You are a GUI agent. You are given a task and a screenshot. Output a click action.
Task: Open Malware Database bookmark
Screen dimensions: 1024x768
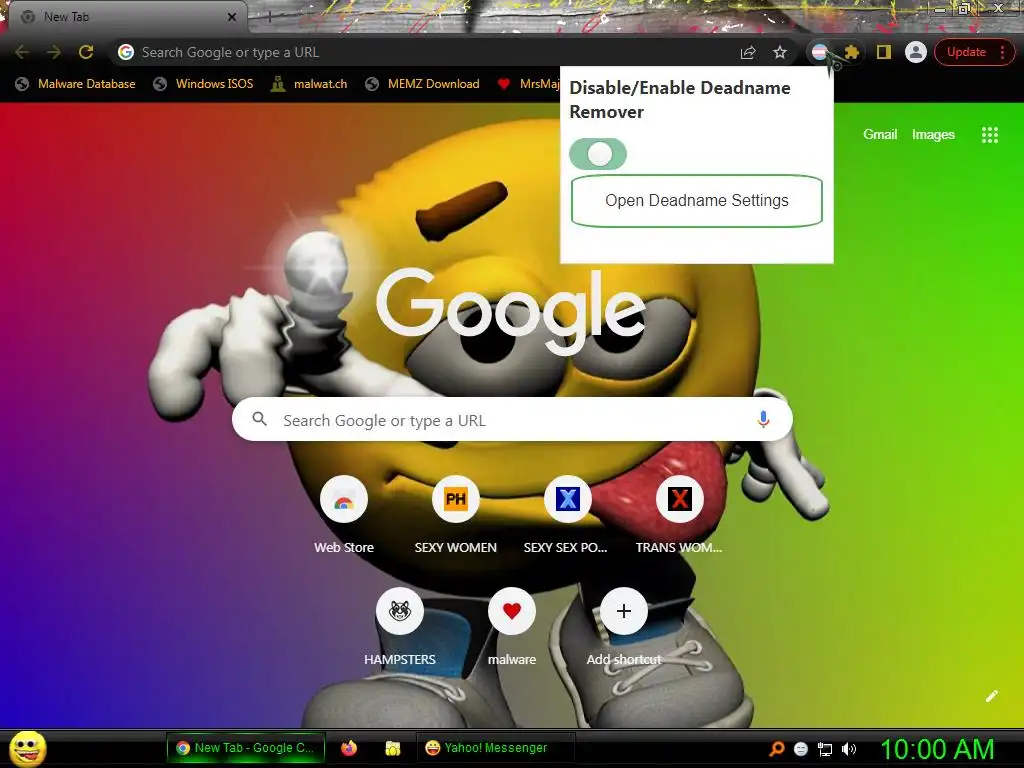tap(76, 84)
